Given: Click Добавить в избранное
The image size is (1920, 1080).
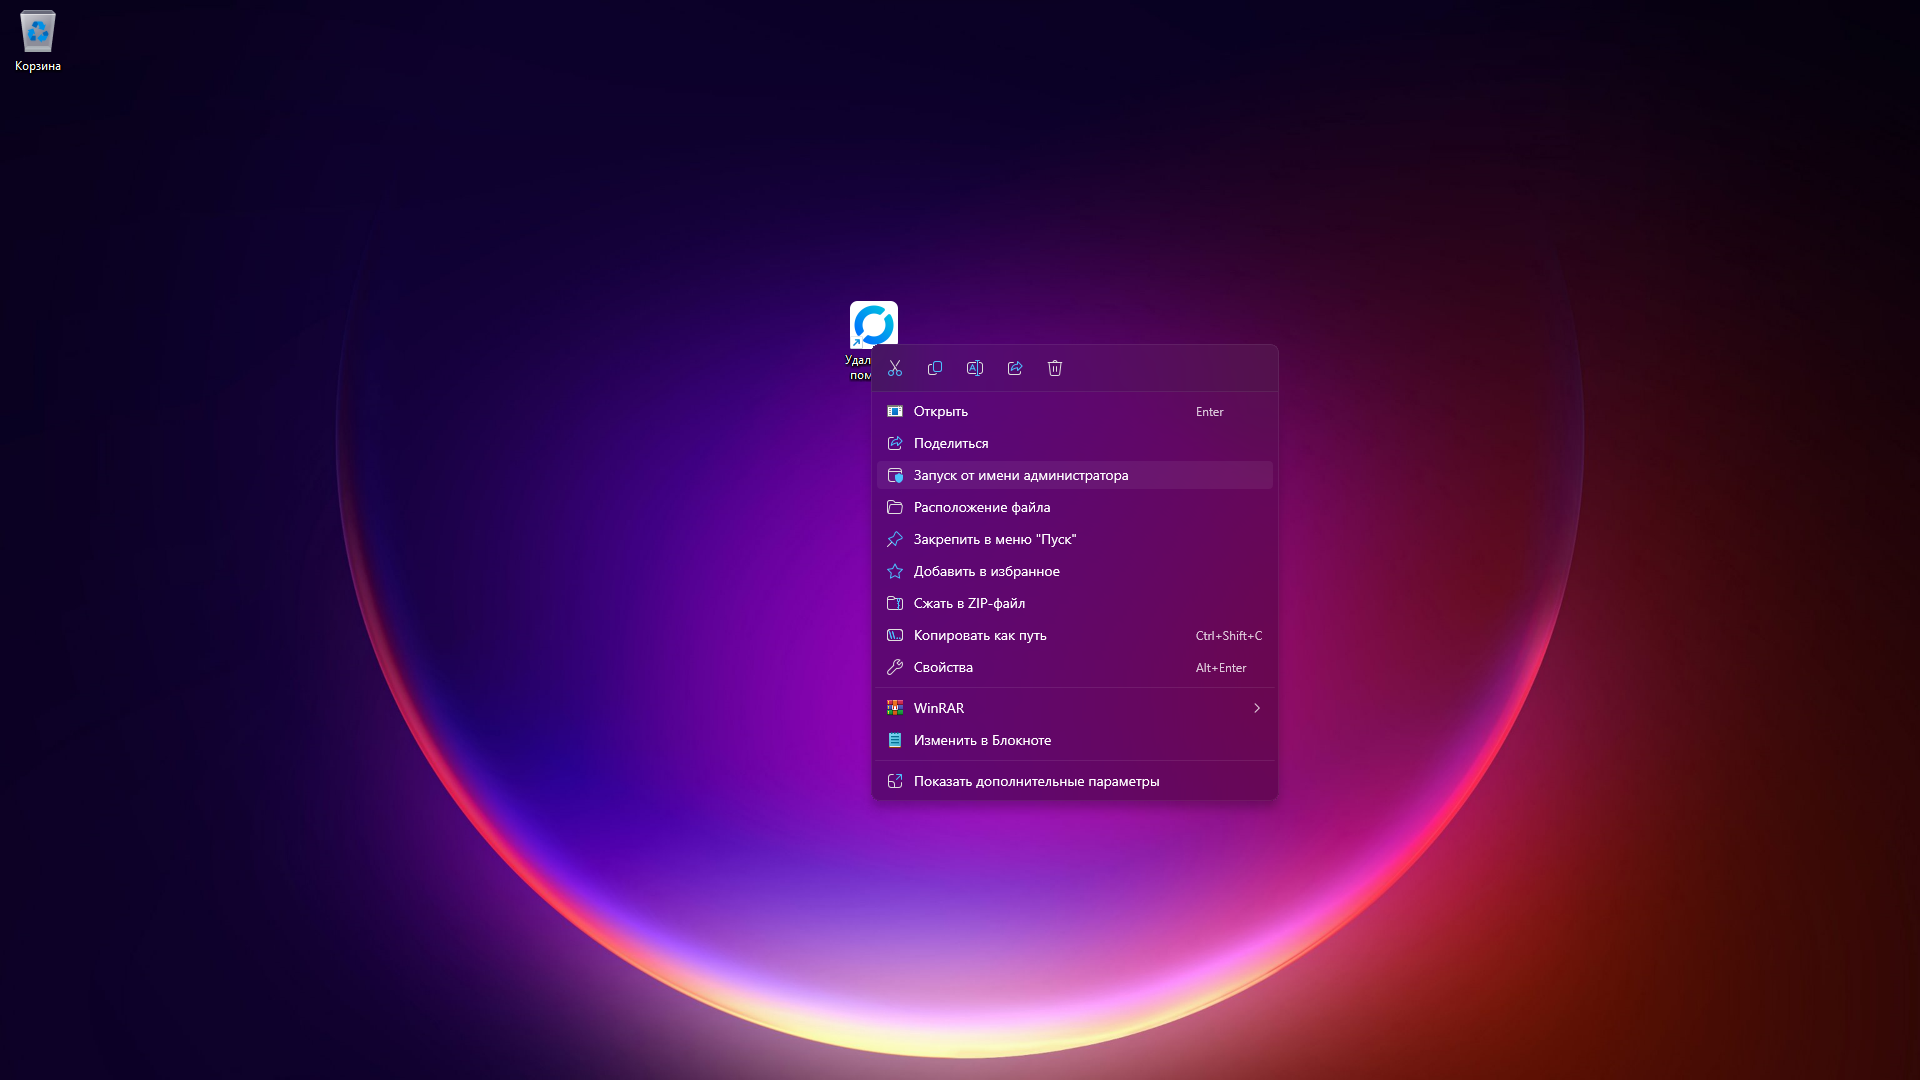Looking at the screenshot, I should 987,571.
